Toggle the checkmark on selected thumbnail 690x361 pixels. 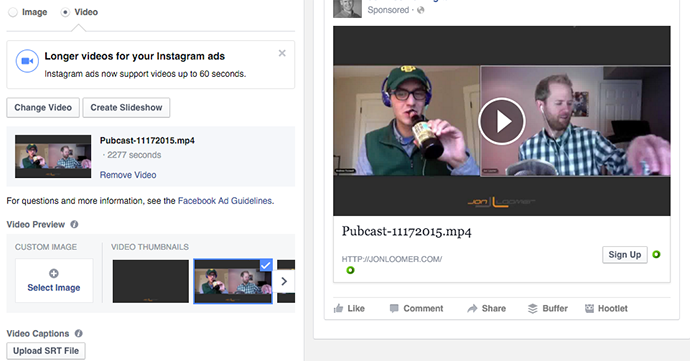tap(266, 265)
